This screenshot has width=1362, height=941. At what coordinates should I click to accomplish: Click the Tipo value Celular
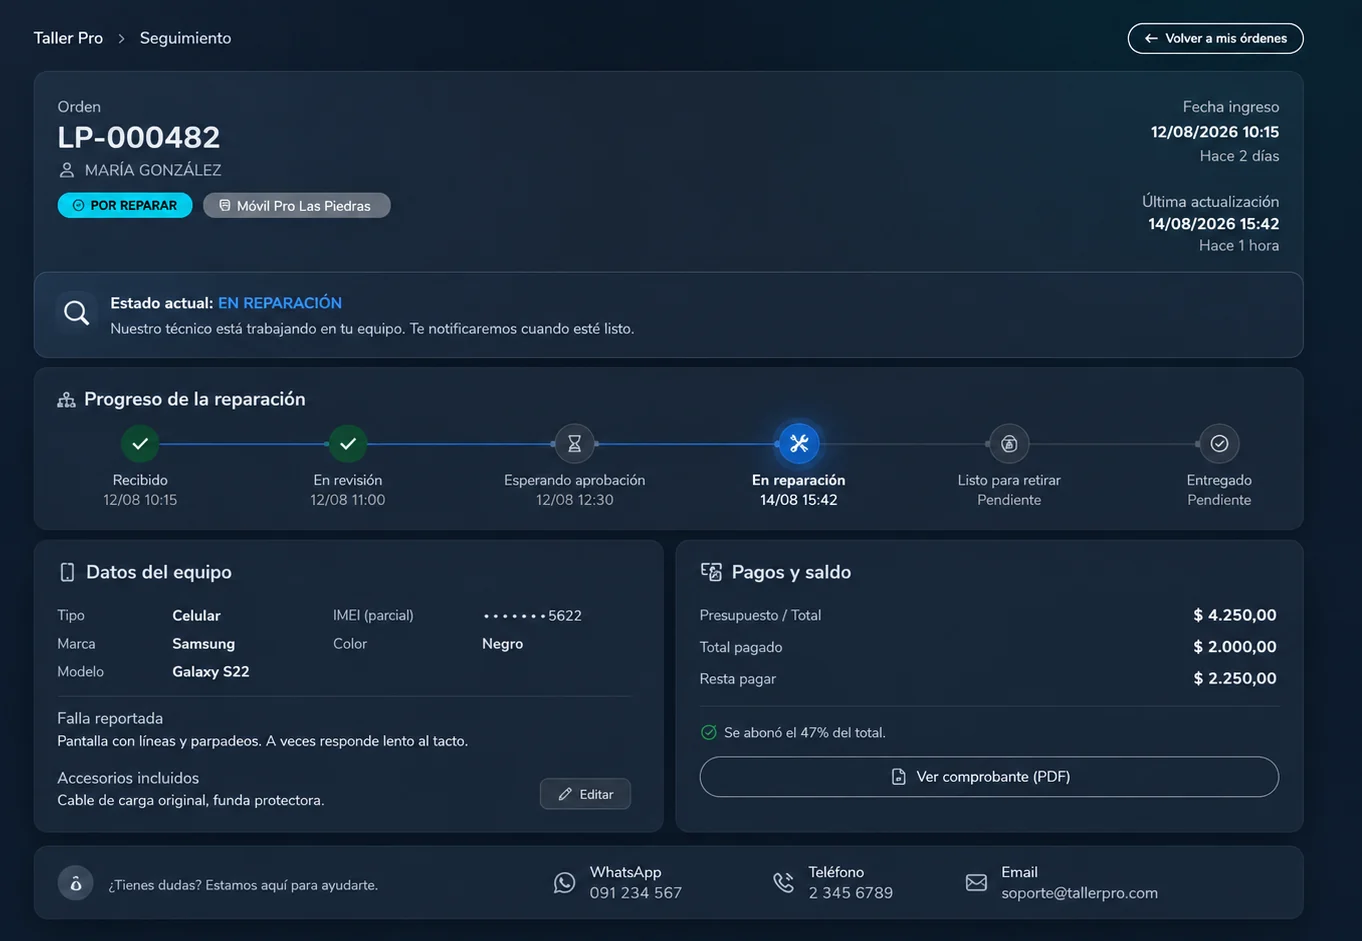196,616
